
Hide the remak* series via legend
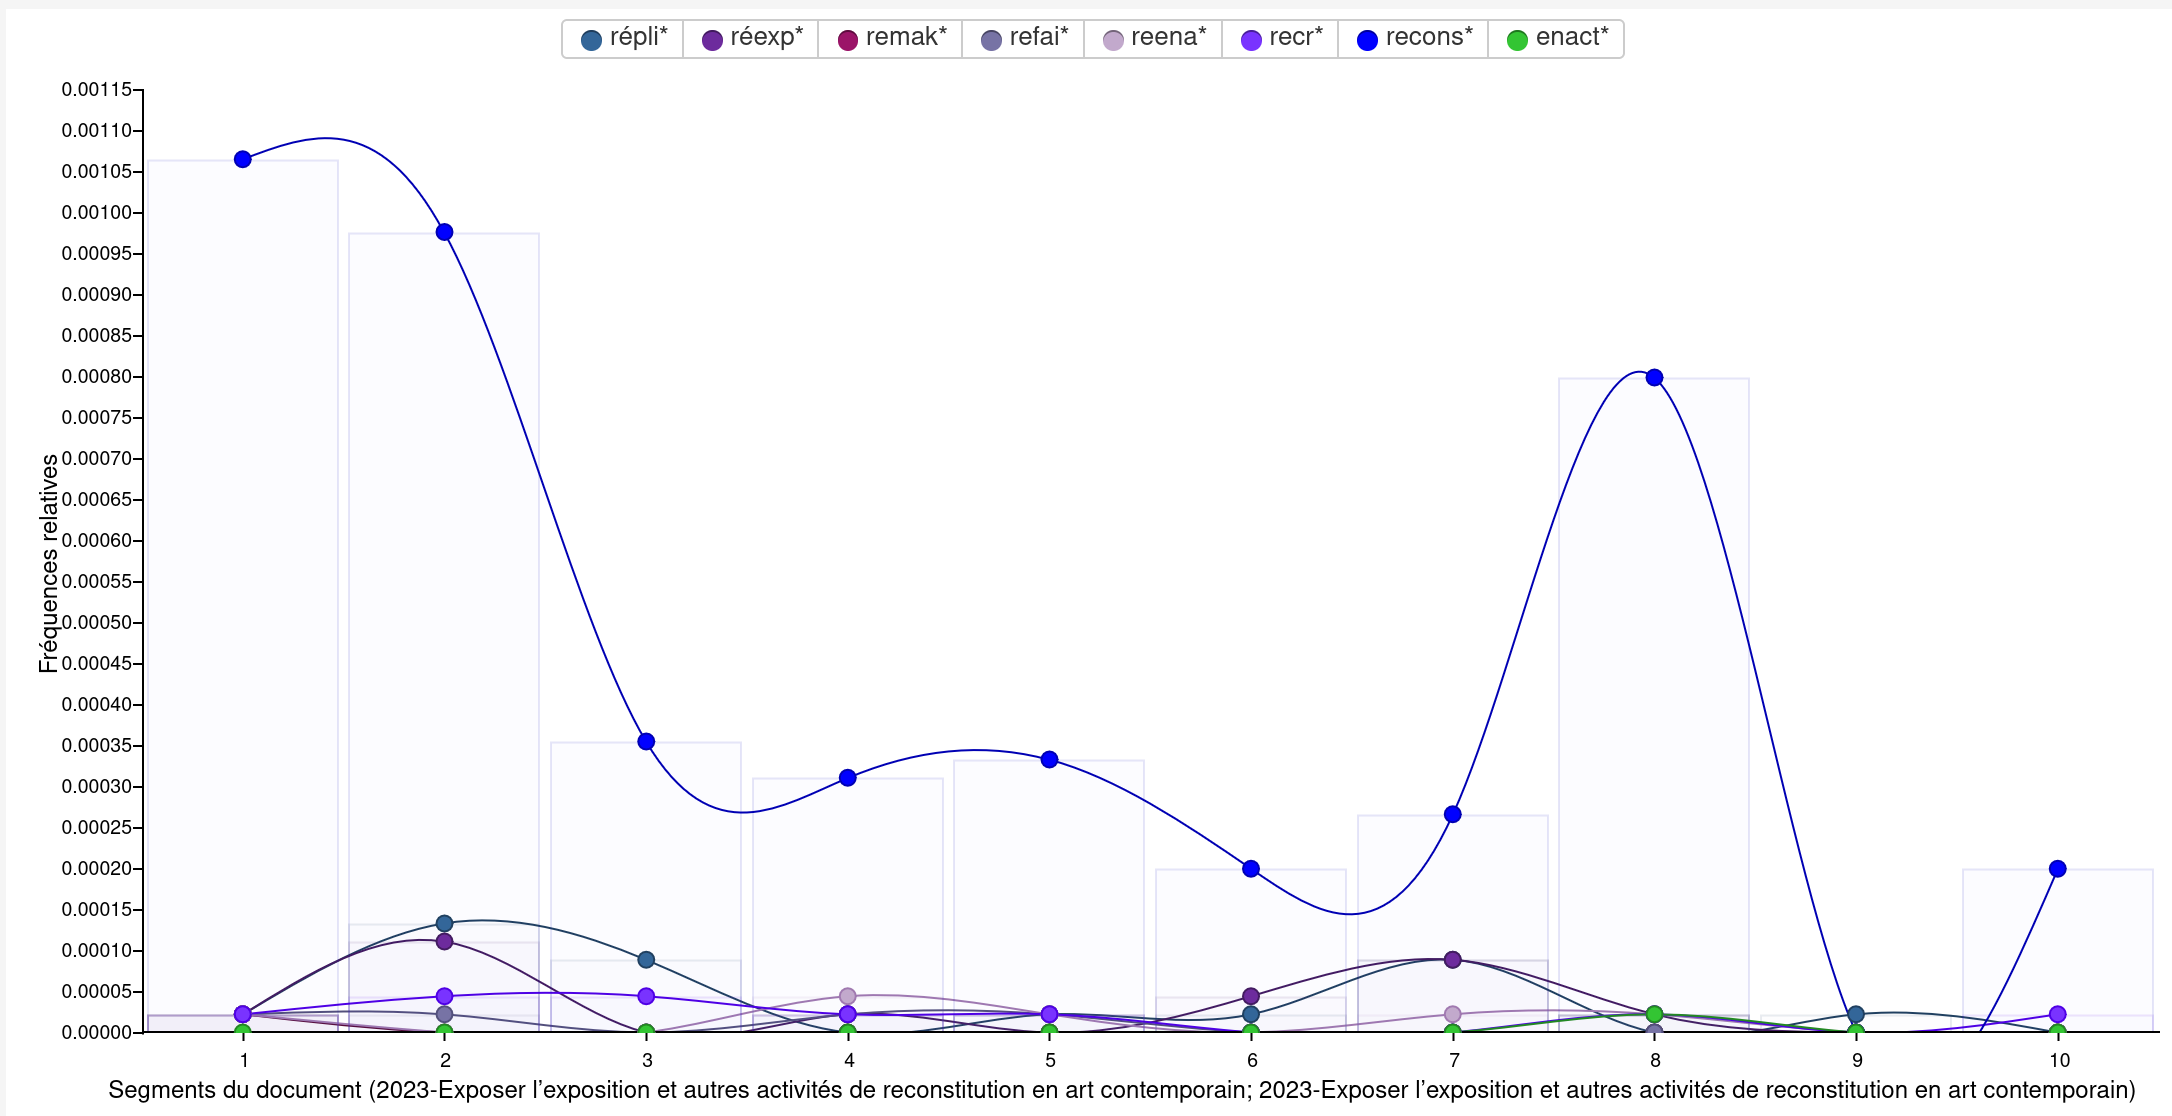coord(891,39)
